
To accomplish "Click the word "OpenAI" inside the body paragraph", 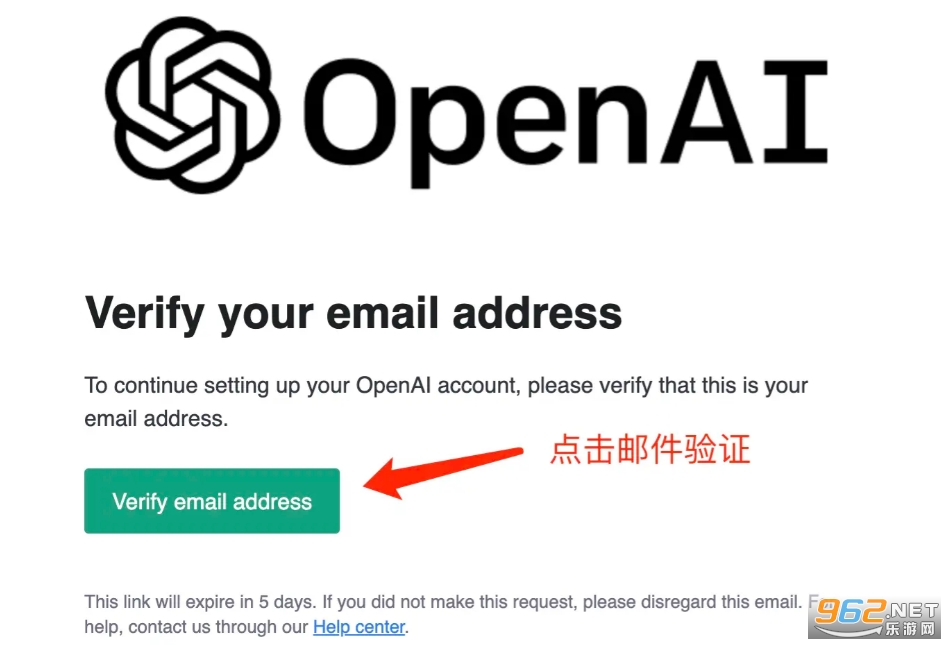I will (393, 385).
